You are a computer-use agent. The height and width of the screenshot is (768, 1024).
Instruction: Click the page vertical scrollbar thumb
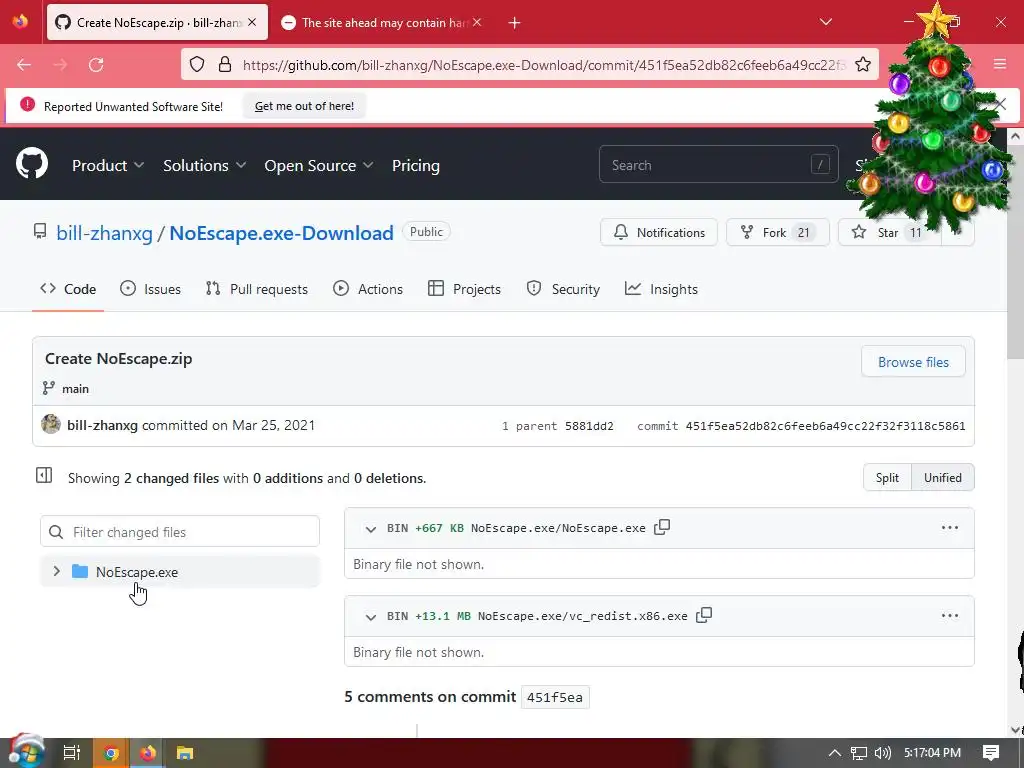coord(1014,251)
